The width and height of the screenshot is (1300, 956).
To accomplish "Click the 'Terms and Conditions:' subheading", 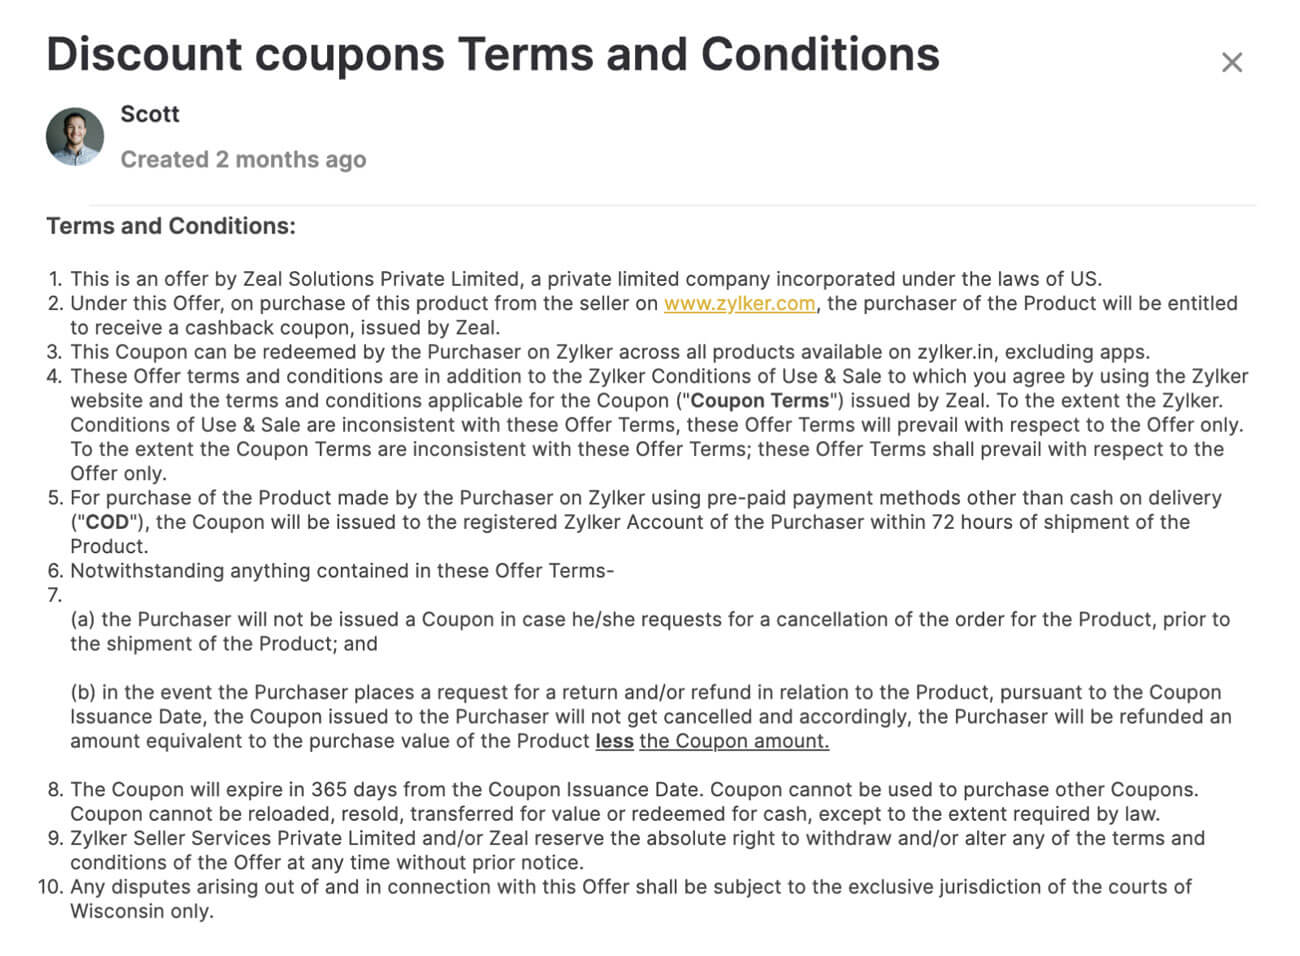I will [171, 226].
